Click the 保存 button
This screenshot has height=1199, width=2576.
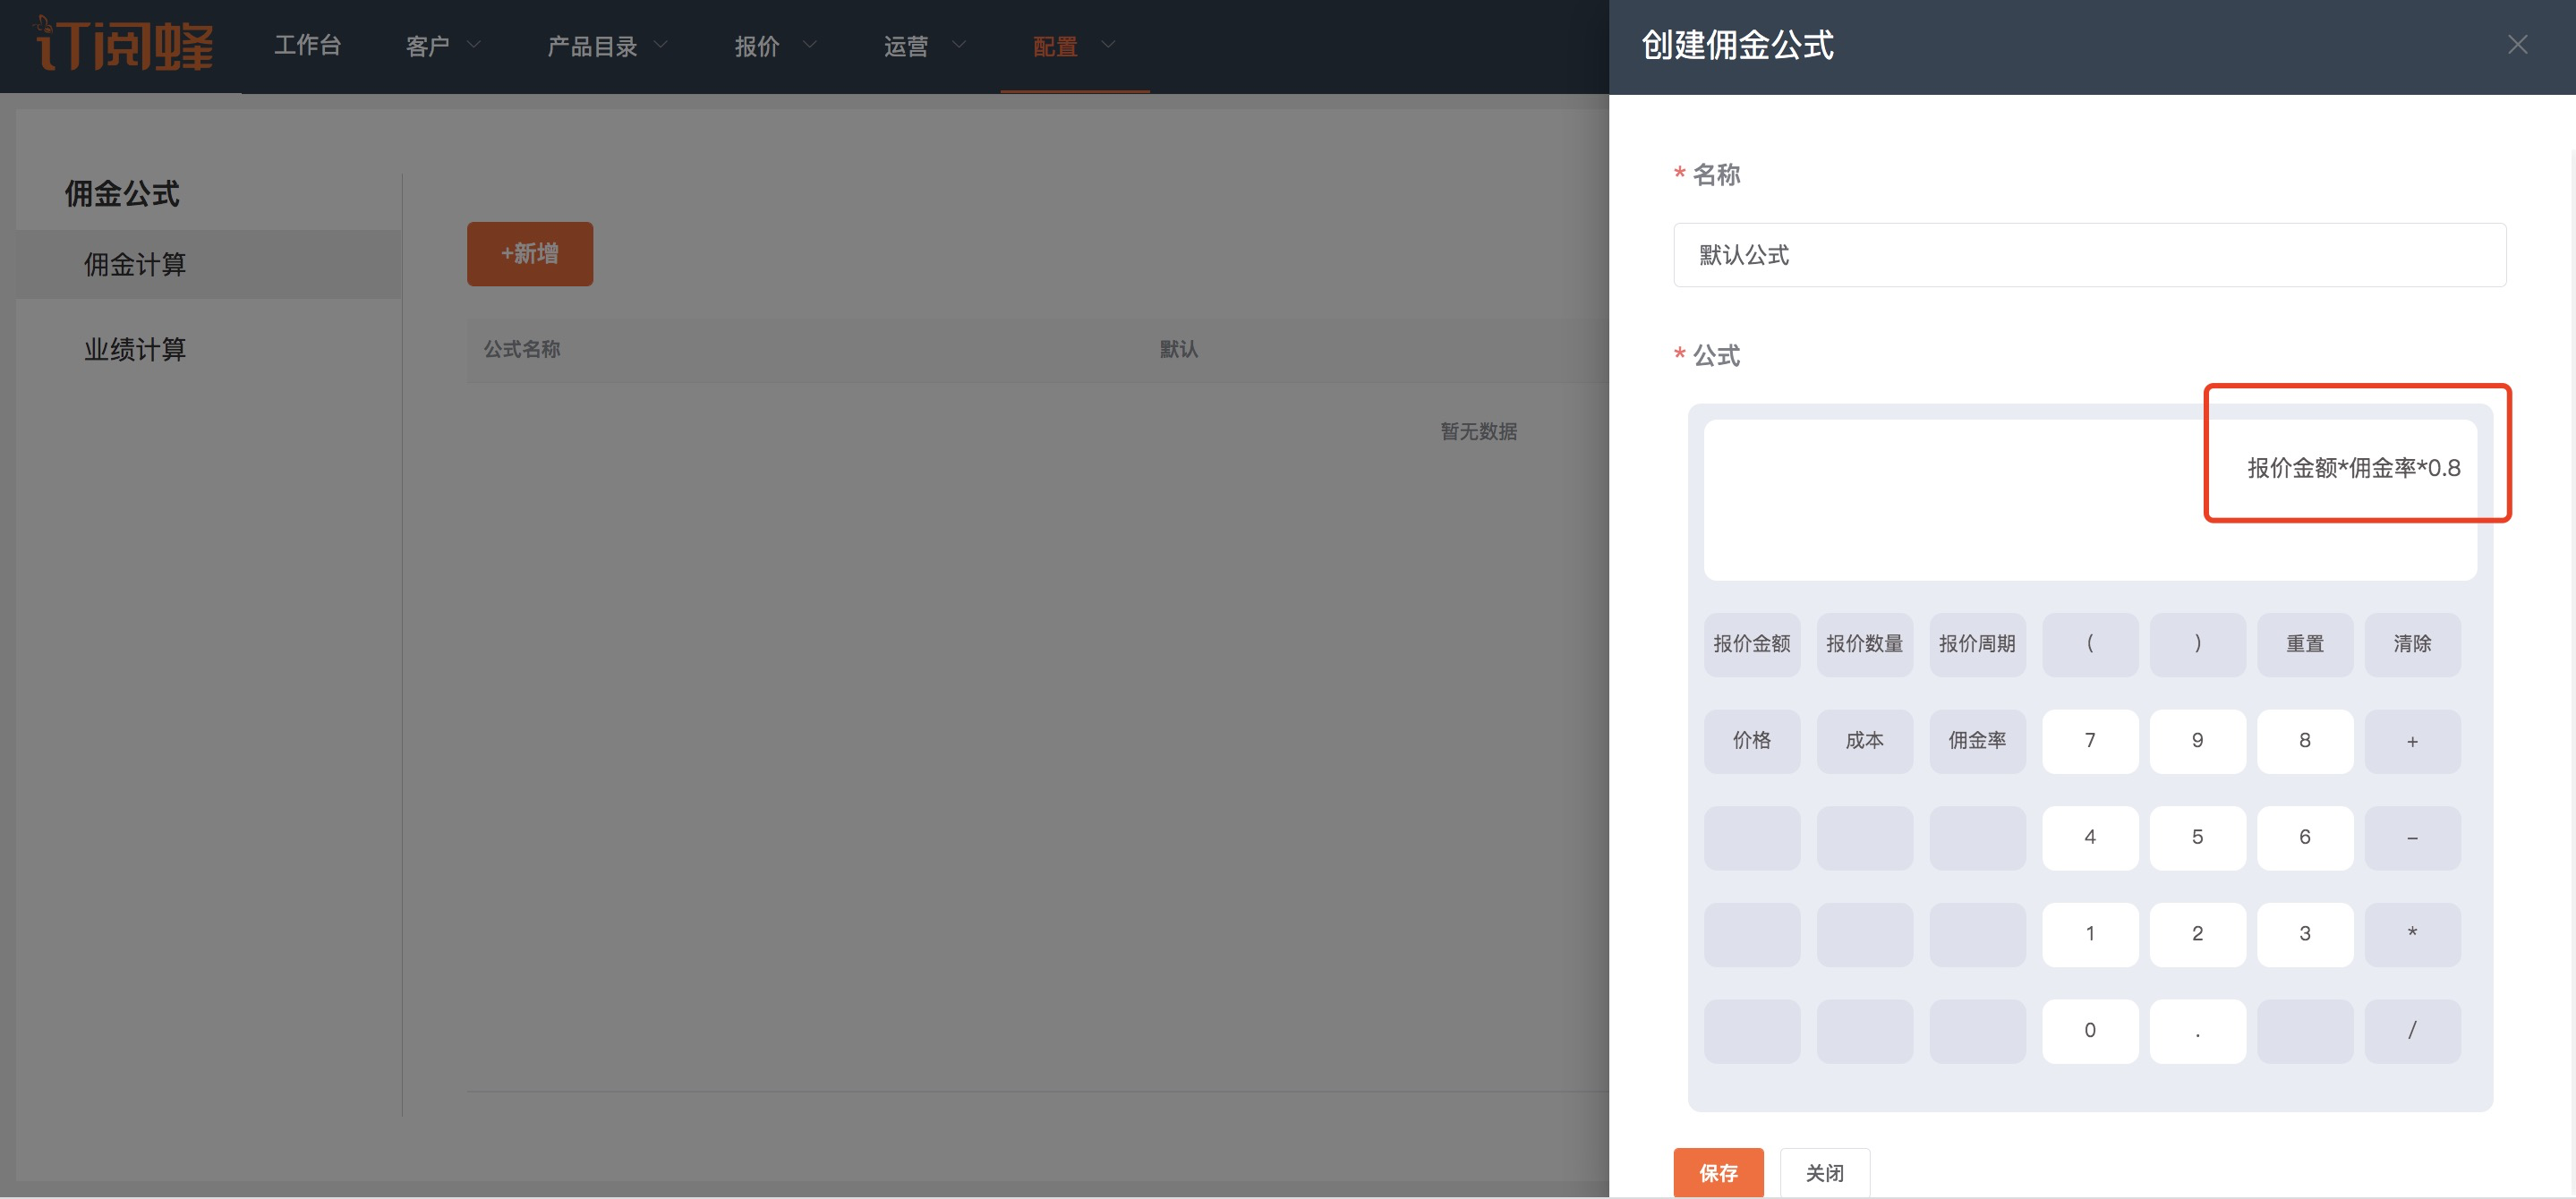point(1717,1172)
